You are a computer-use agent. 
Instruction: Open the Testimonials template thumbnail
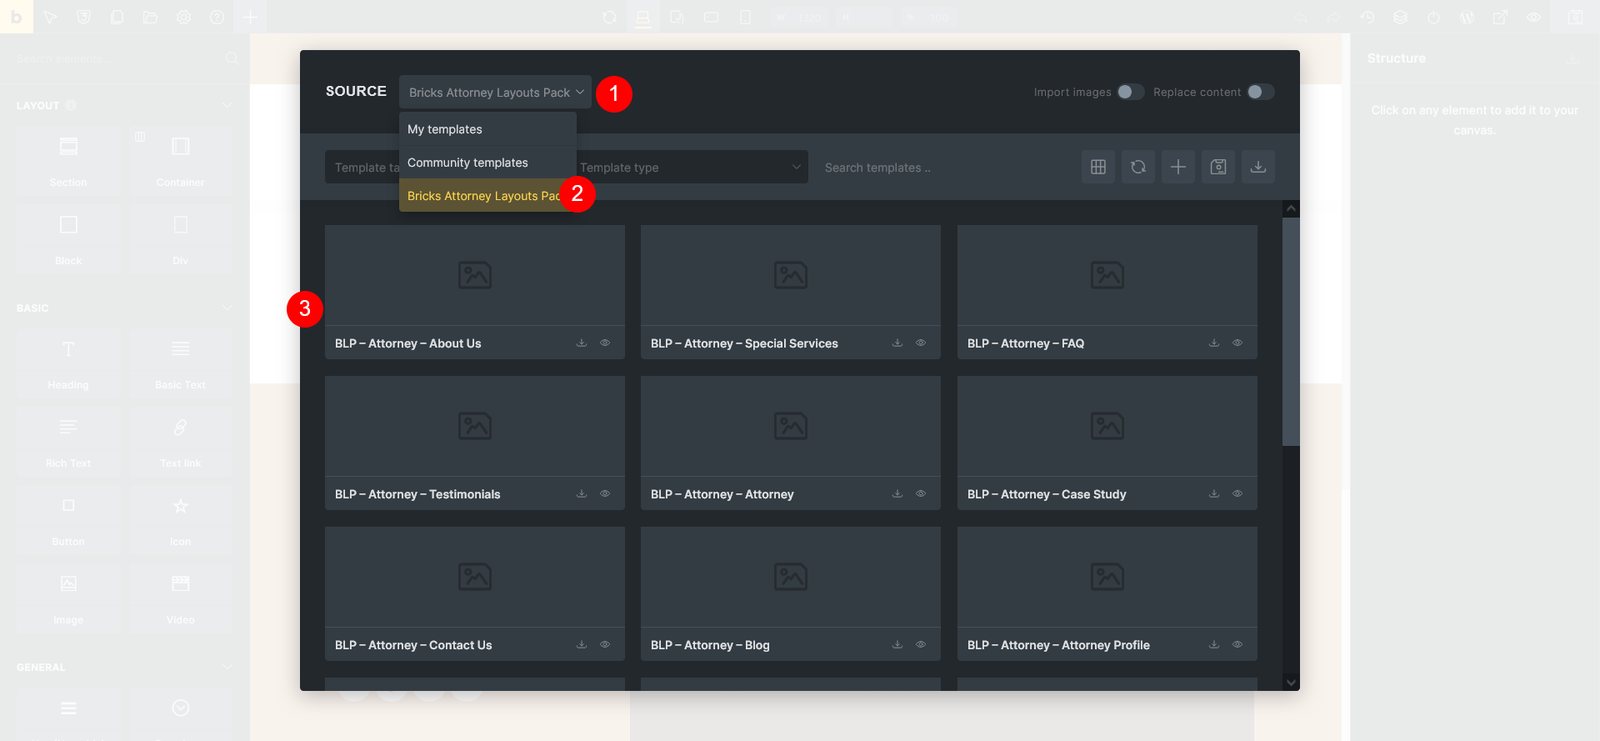475,426
